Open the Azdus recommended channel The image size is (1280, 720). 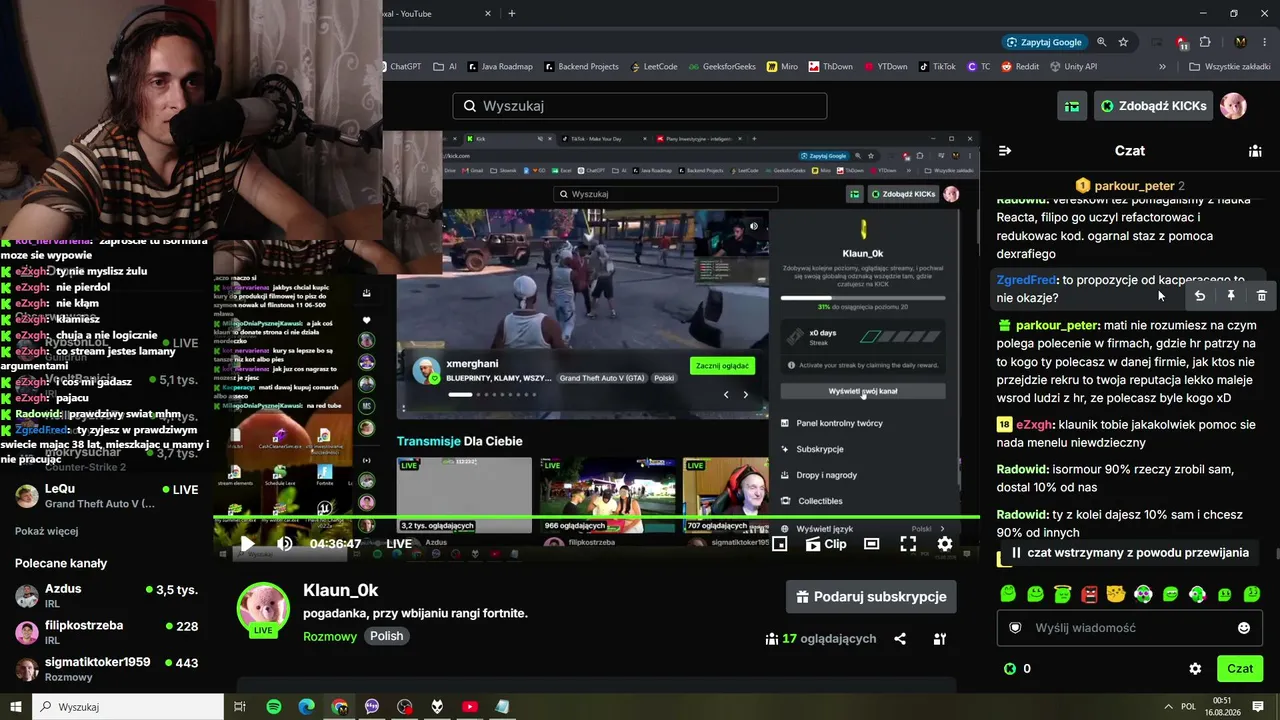[107, 597]
